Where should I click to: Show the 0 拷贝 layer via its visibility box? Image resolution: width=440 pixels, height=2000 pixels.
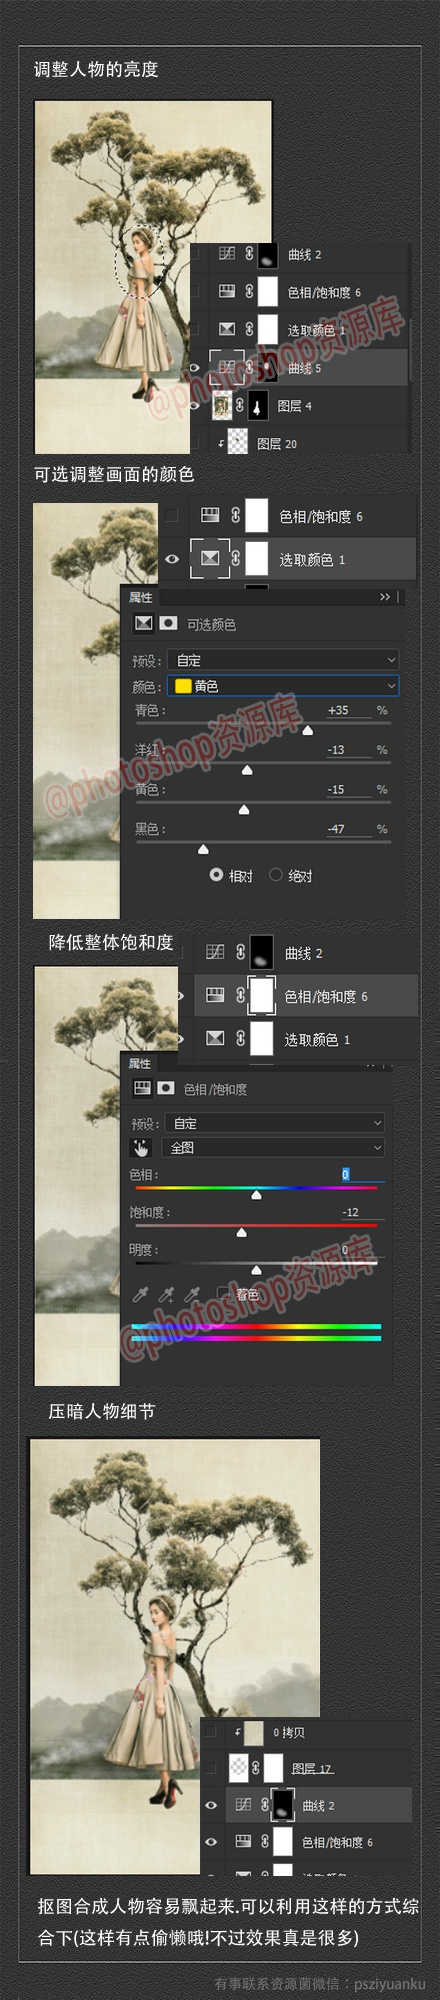click(x=211, y=1731)
